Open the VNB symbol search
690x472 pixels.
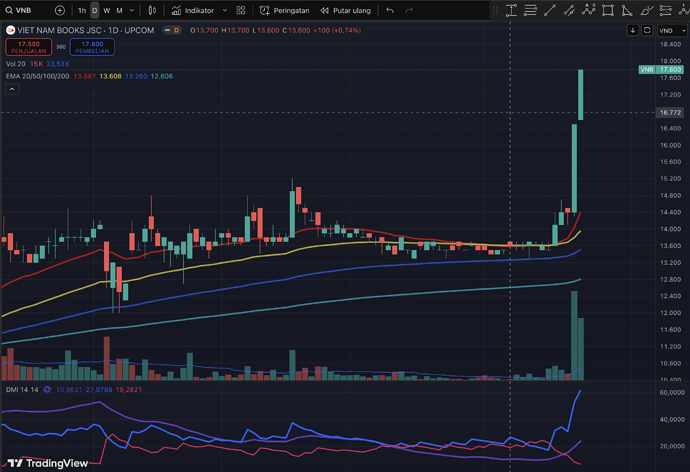point(18,10)
